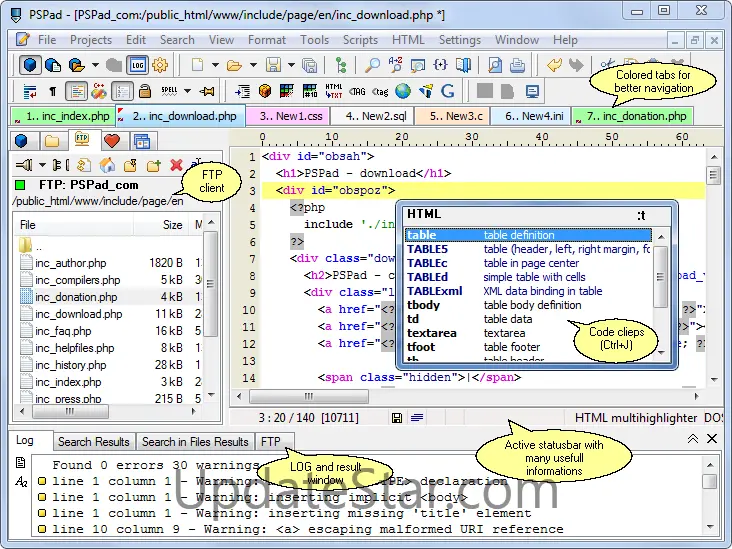Switch to 7.. inc_donation.php file tab
The width and height of the screenshot is (732, 549).
(x=632, y=116)
